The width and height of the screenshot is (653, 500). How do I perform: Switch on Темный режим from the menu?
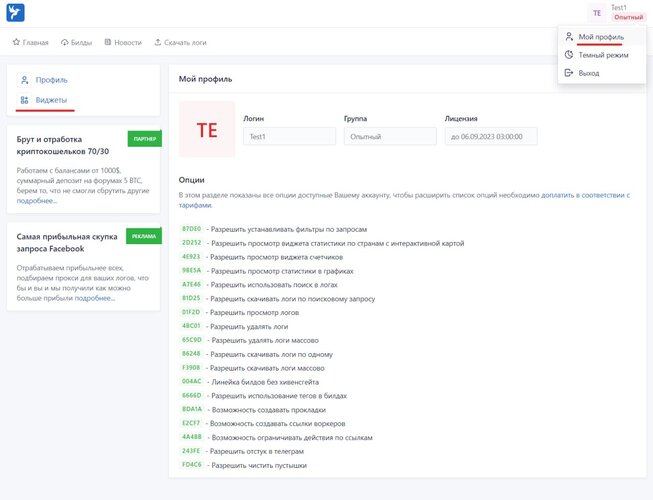coord(602,55)
